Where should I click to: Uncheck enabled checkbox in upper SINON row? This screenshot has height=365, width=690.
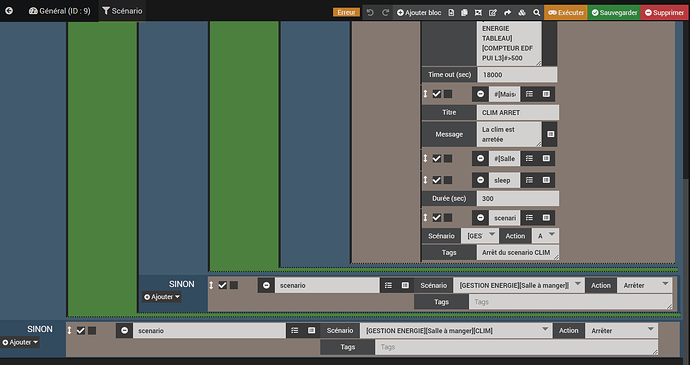tap(223, 285)
